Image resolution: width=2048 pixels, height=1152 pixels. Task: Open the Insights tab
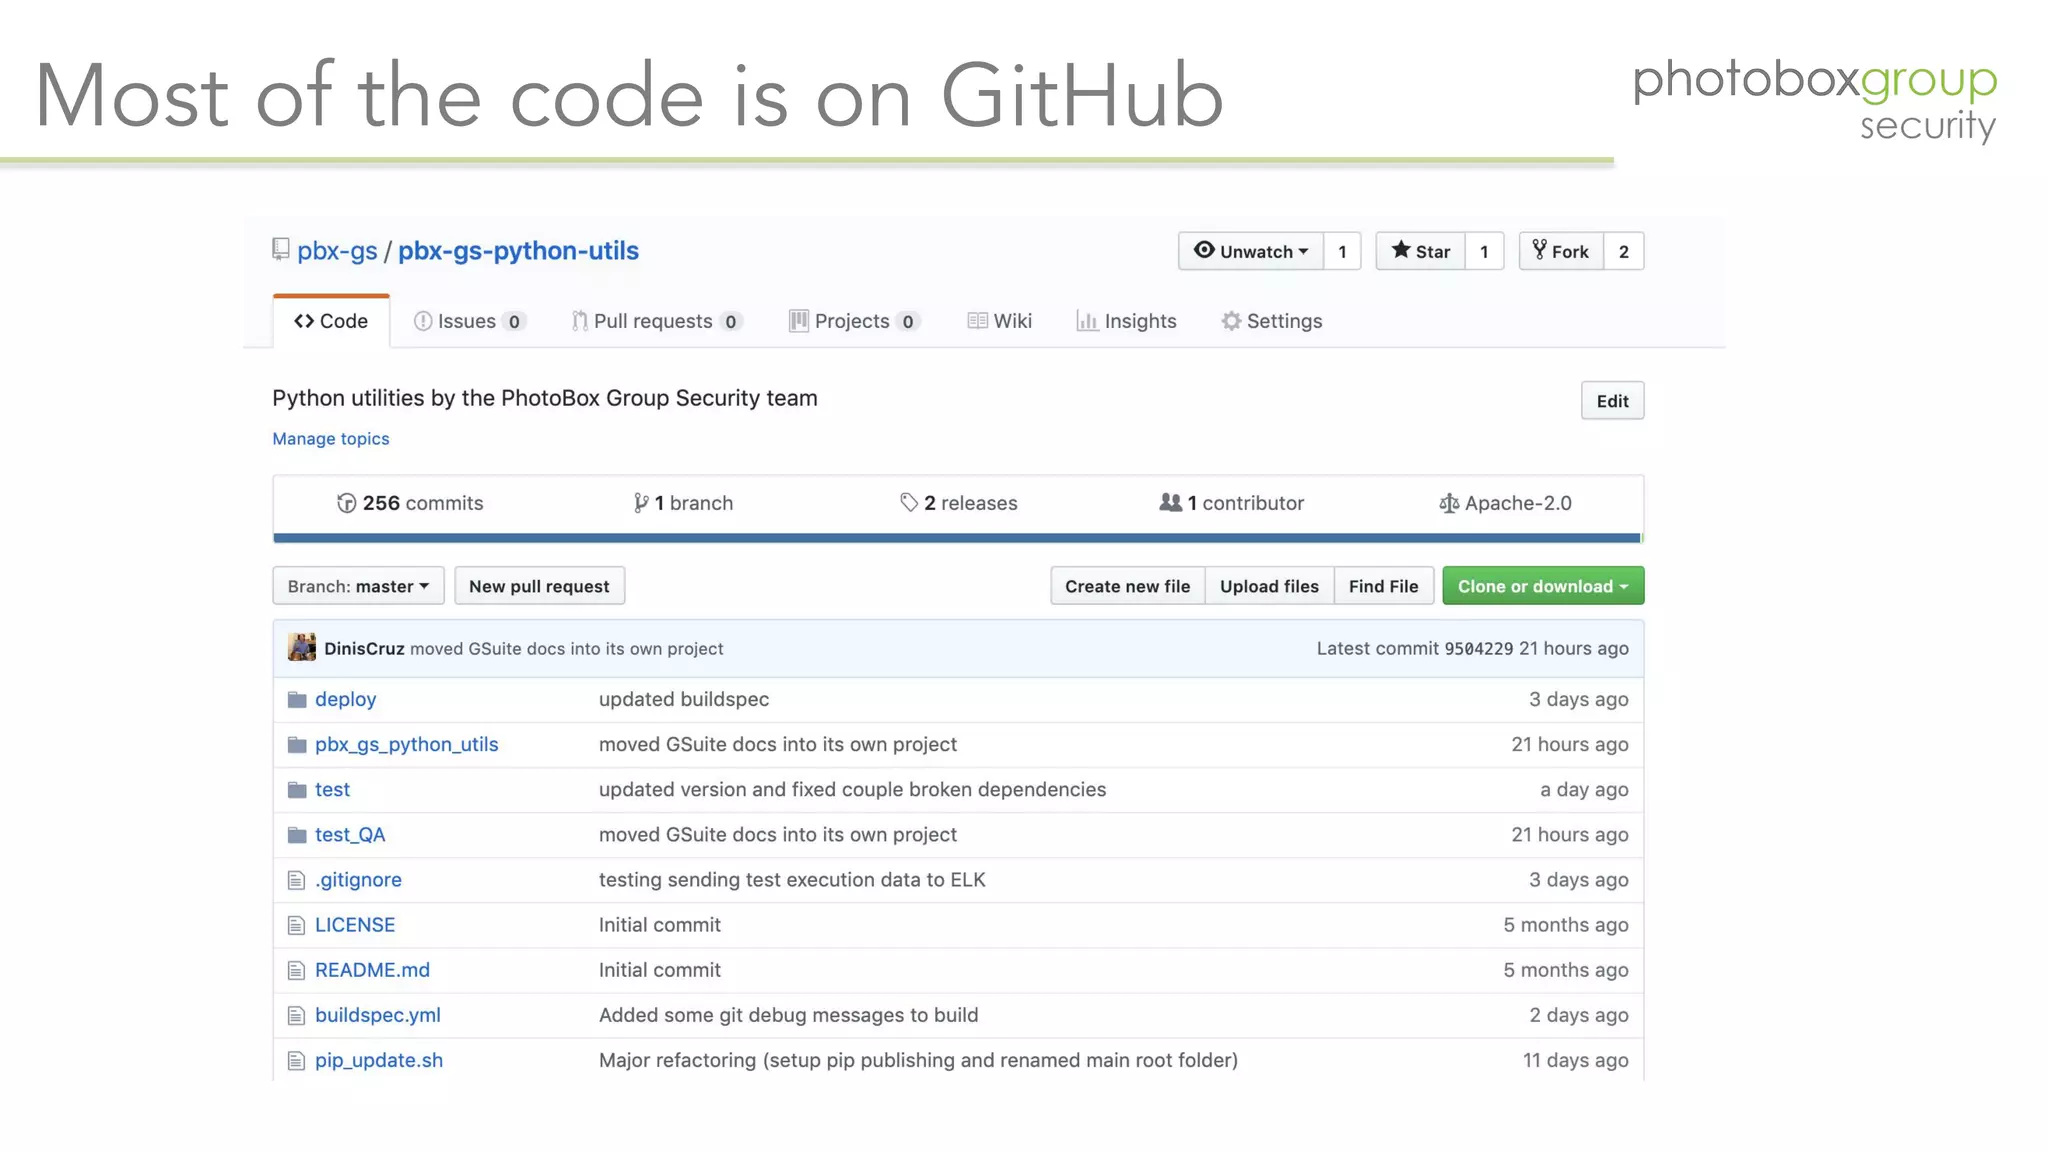click(x=1126, y=321)
